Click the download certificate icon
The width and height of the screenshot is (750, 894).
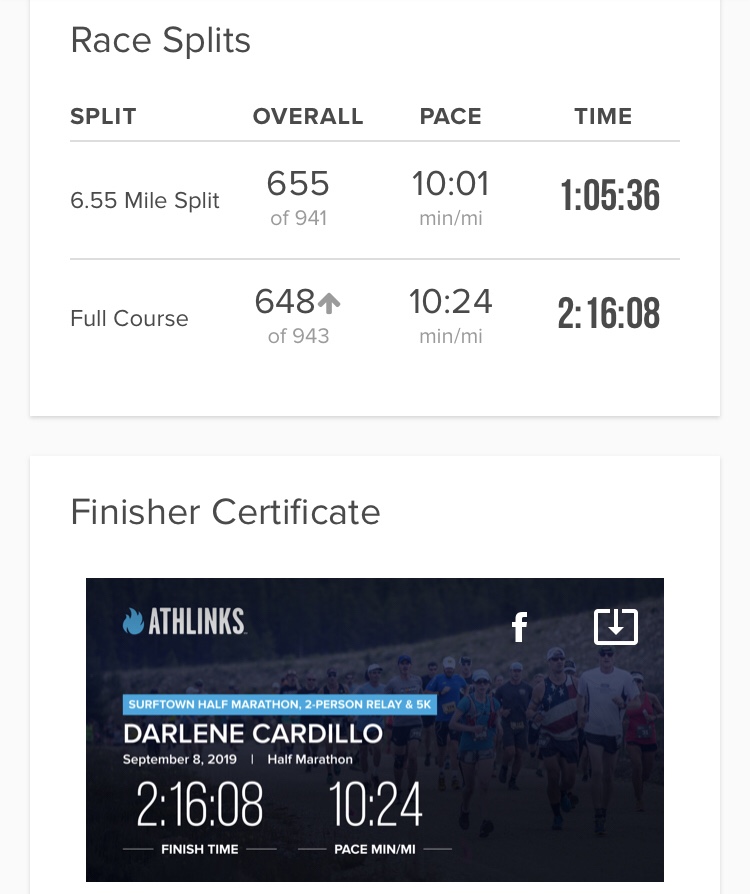click(616, 626)
